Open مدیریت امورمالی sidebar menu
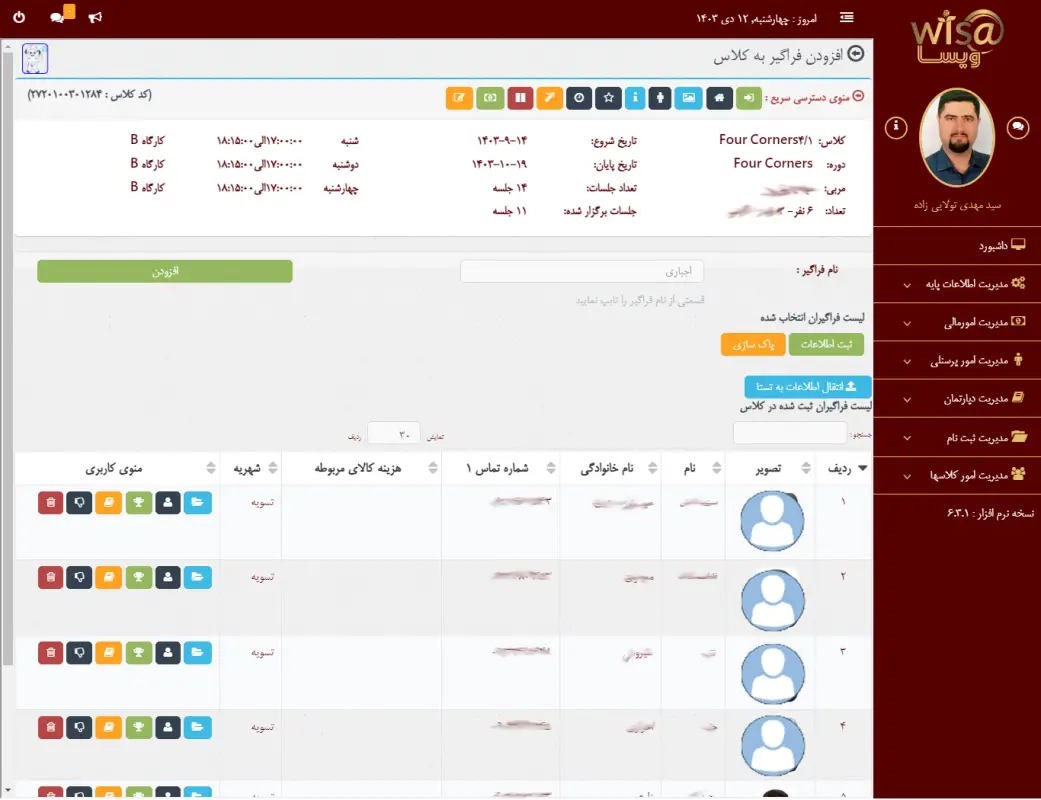The image size is (1041, 800). pyautogui.click(x=957, y=322)
